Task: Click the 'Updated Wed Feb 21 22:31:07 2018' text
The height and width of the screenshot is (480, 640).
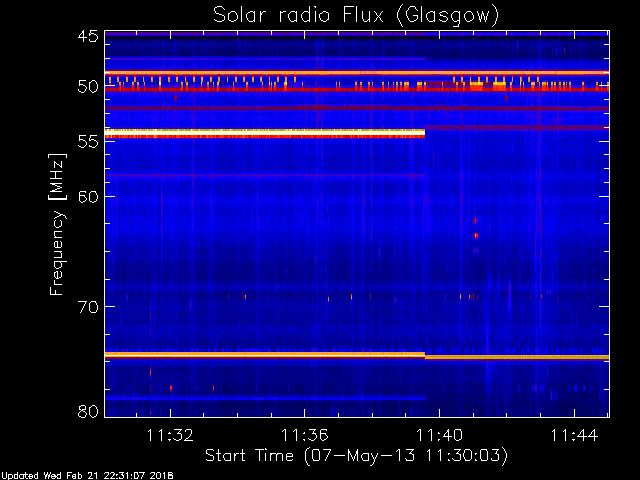Action: click(87, 476)
